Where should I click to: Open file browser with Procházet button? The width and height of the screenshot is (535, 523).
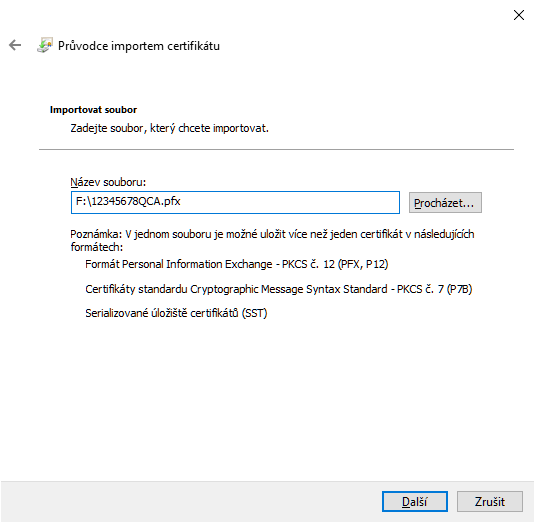[x=445, y=203]
